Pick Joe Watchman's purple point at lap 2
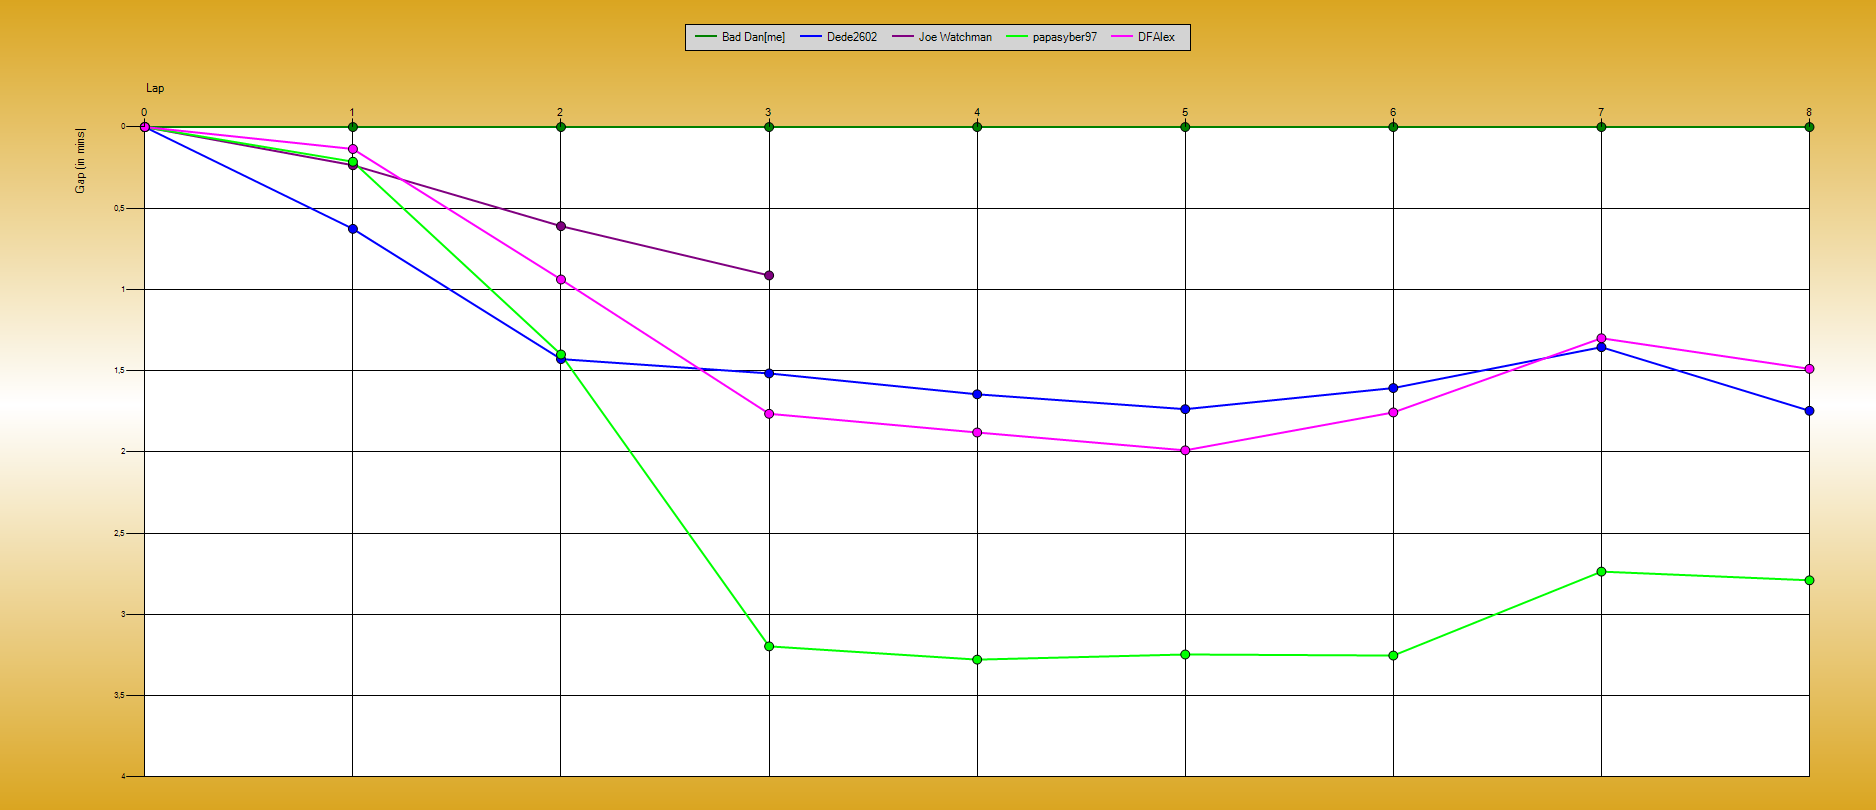 [561, 226]
